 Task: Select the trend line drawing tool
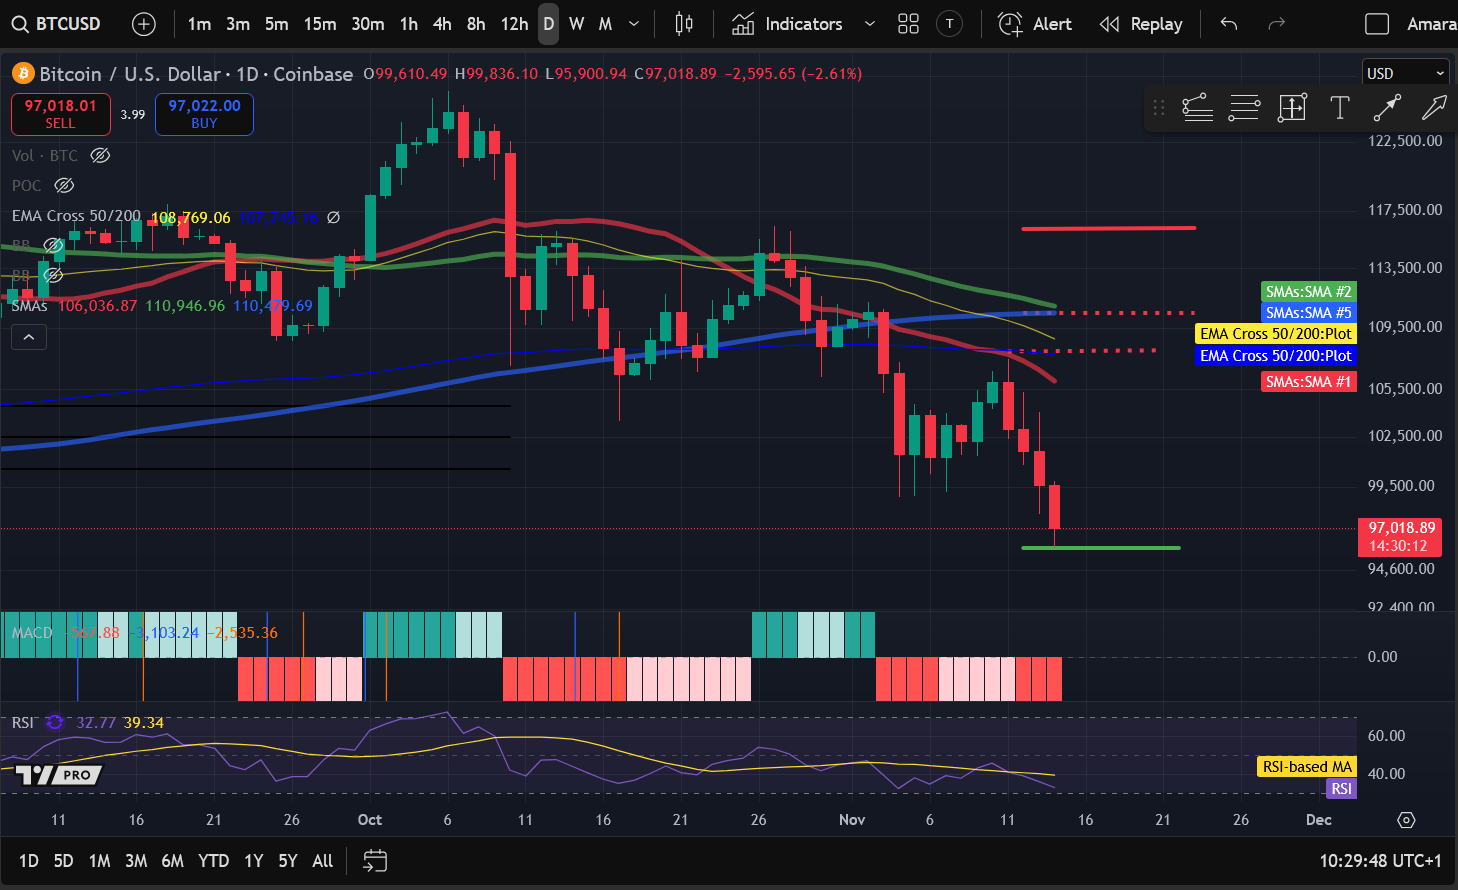1197,108
